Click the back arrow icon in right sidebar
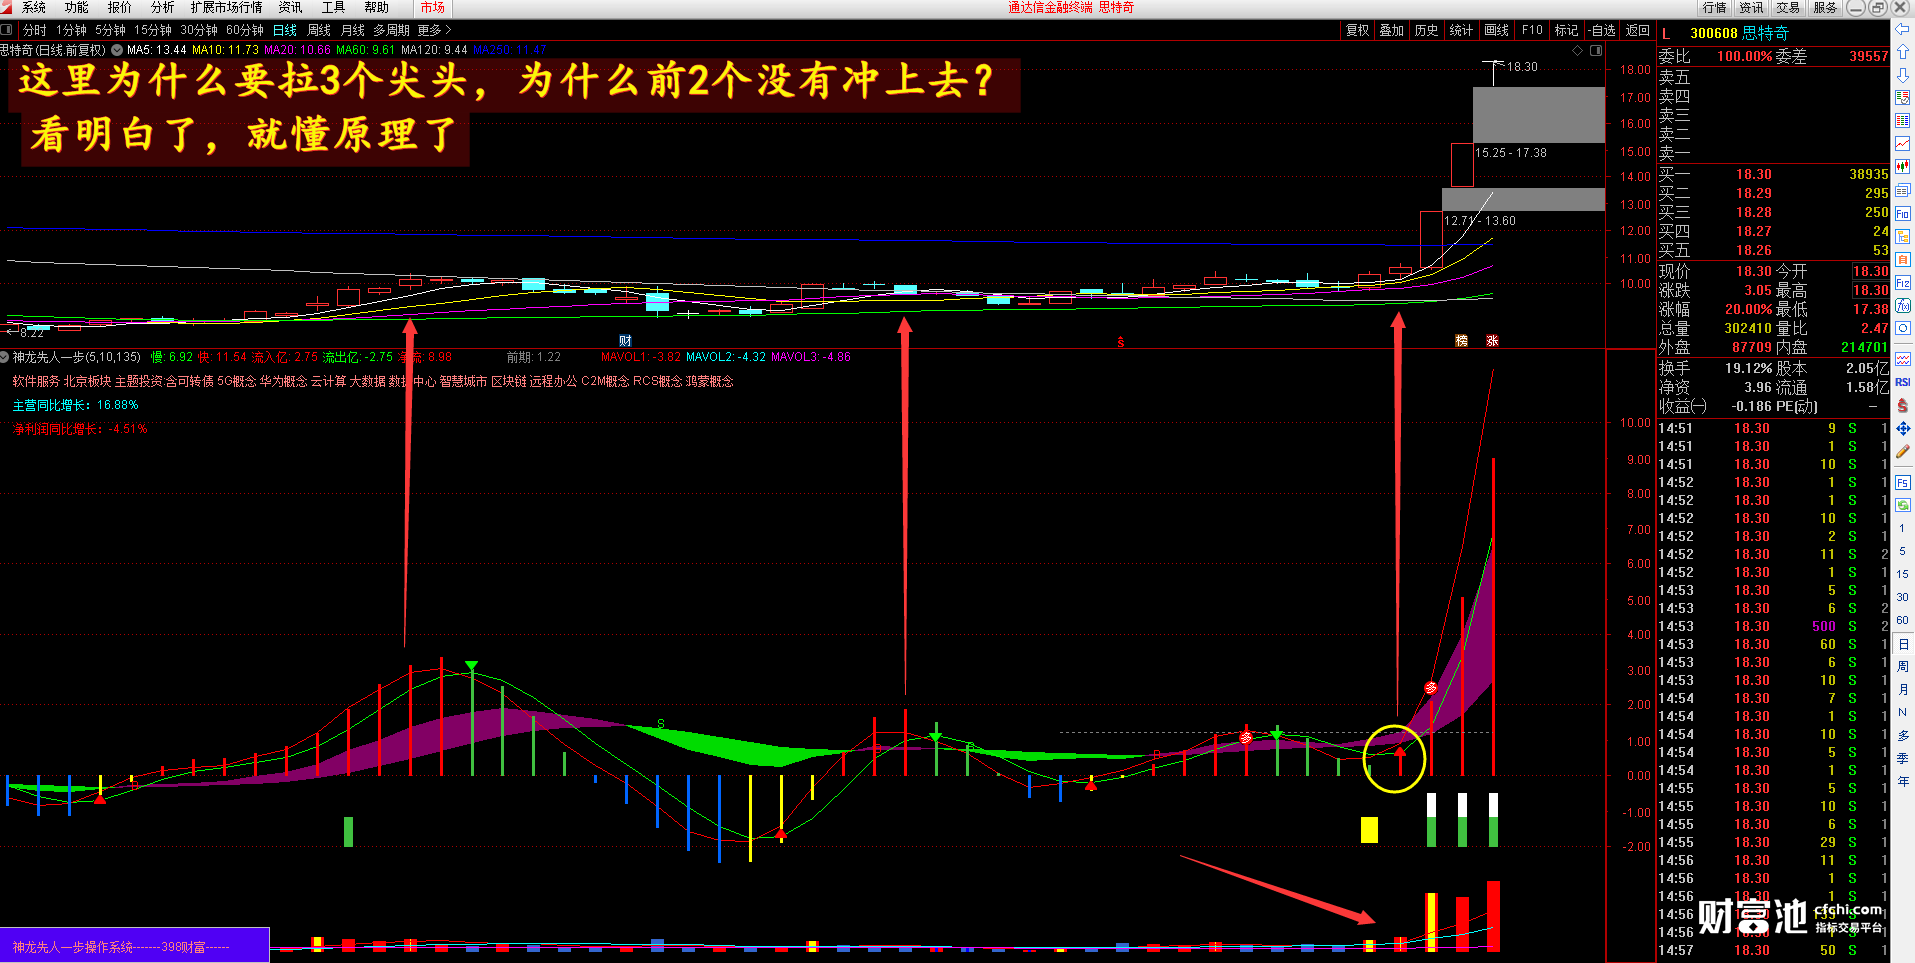The width and height of the screenshot is (1915, 963). click(1902, 29)
